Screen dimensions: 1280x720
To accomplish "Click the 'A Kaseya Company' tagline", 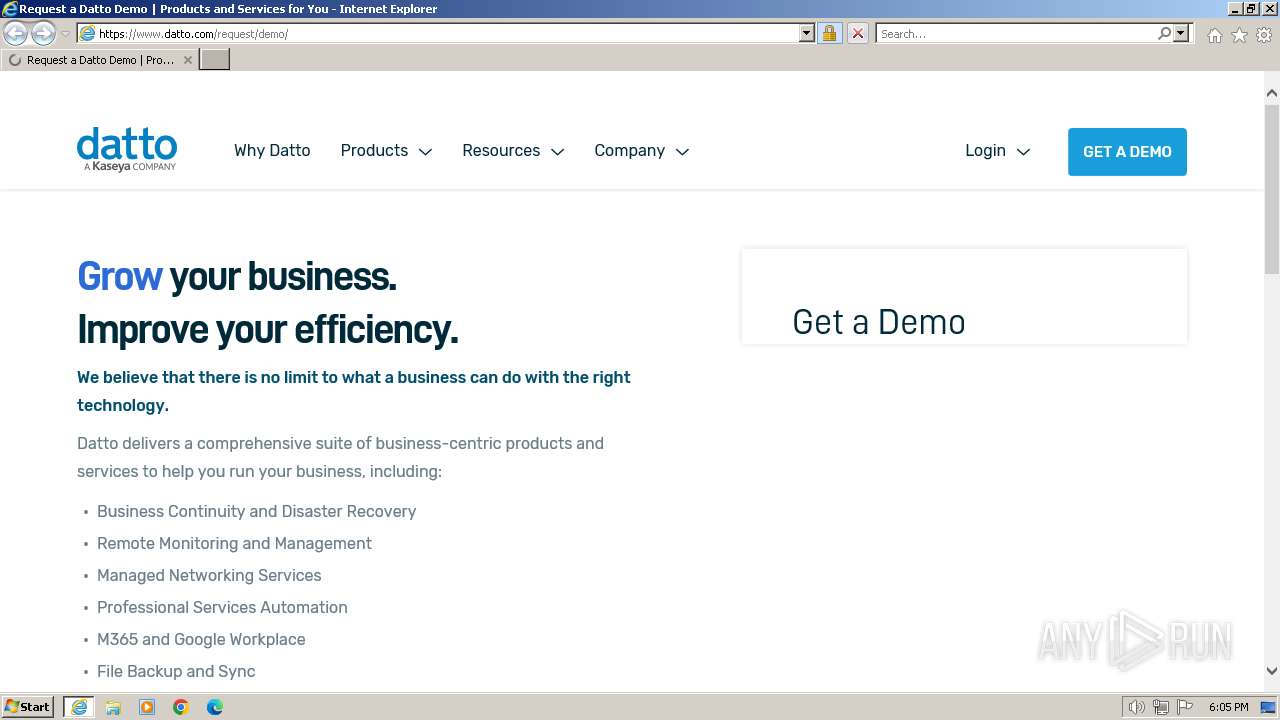I will (x=130, y=167).
